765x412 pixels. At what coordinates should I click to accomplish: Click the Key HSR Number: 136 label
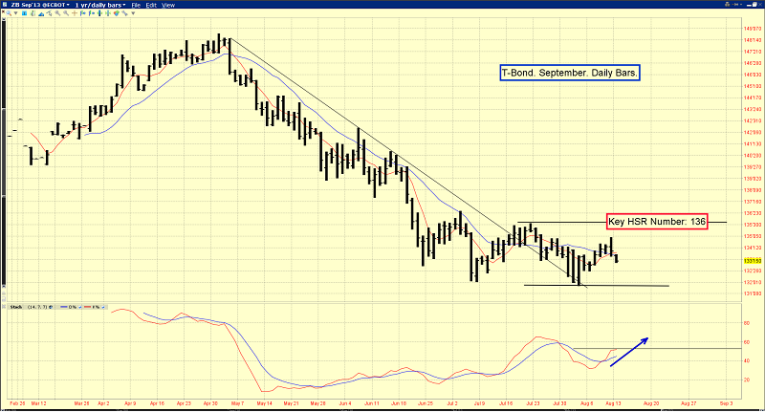[x=657, y=221]
